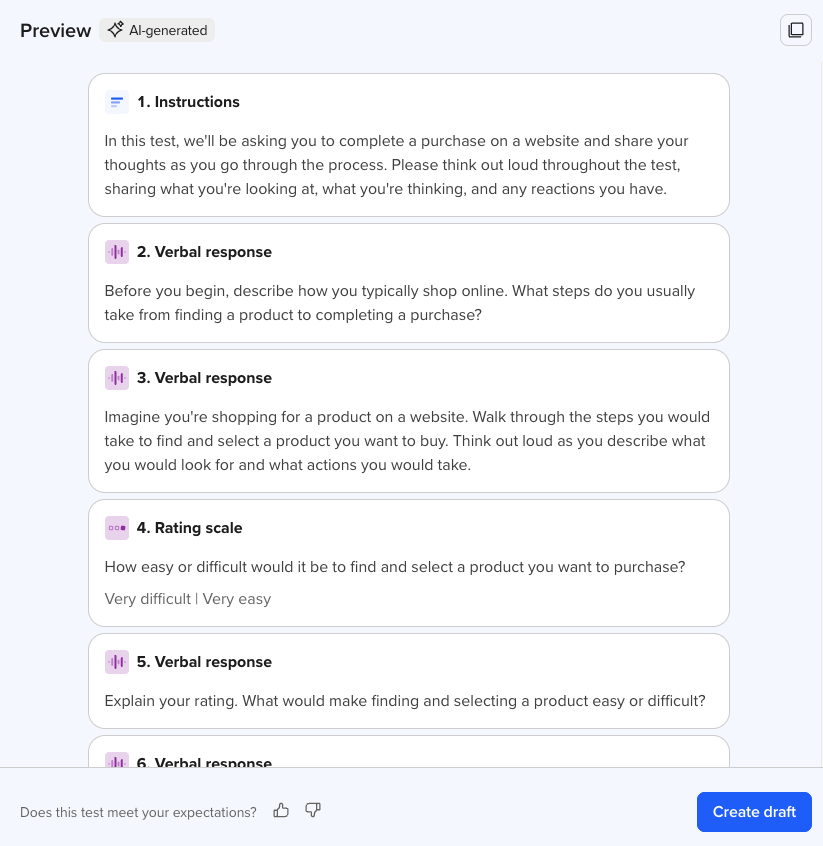Click the copy icon in top-right corner
Viewport: 823px width, 846px height.
[x=796, y=30]
